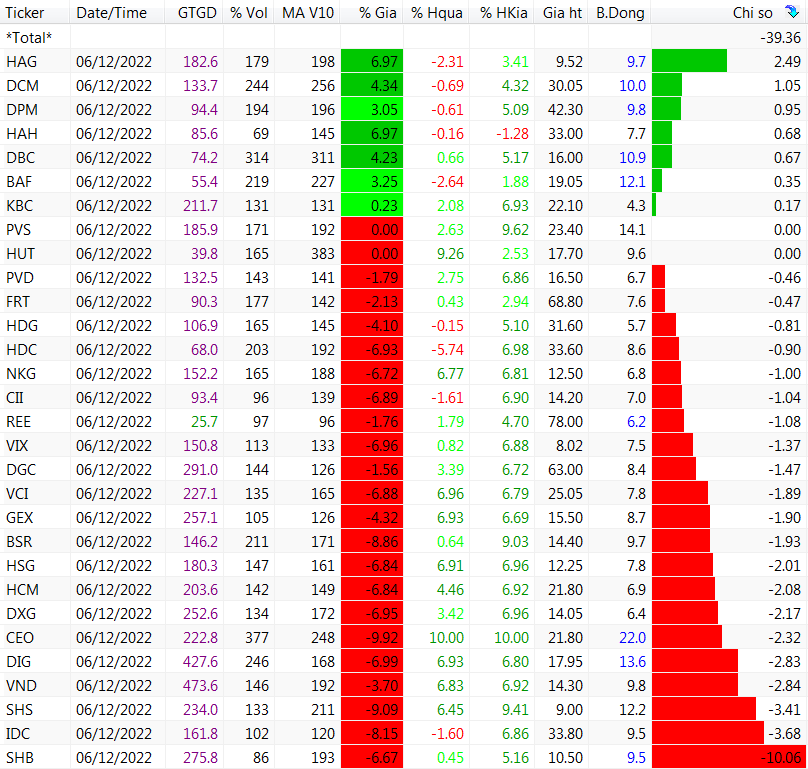Click the sort arrow icon in Chi so header

pos(792,11)
